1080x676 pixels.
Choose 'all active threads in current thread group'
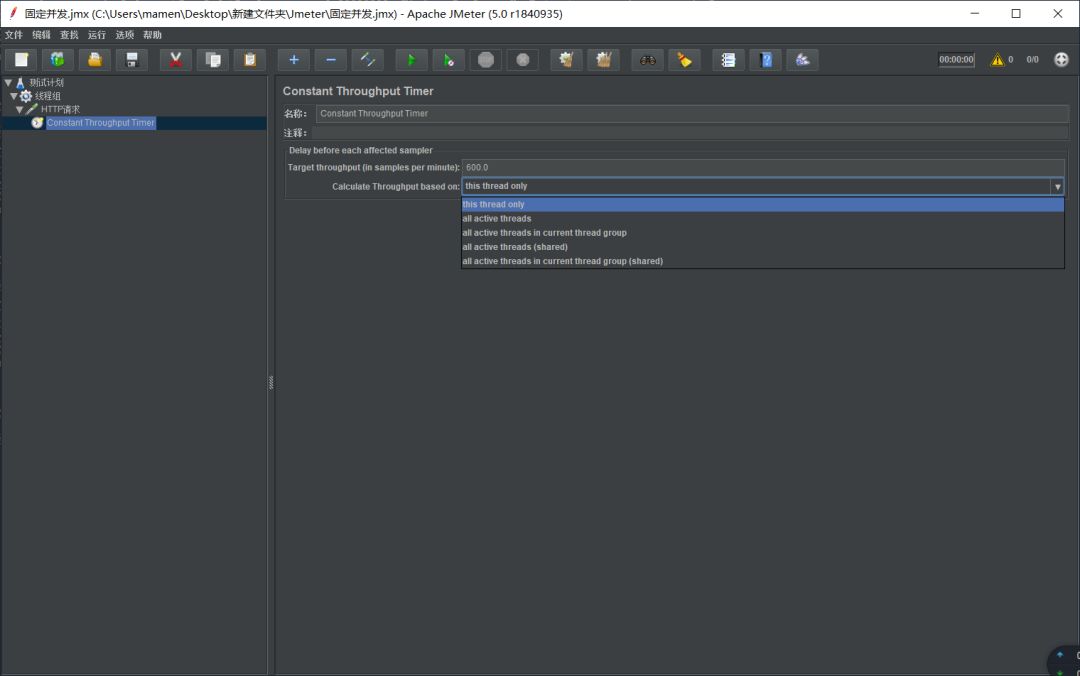762,233
